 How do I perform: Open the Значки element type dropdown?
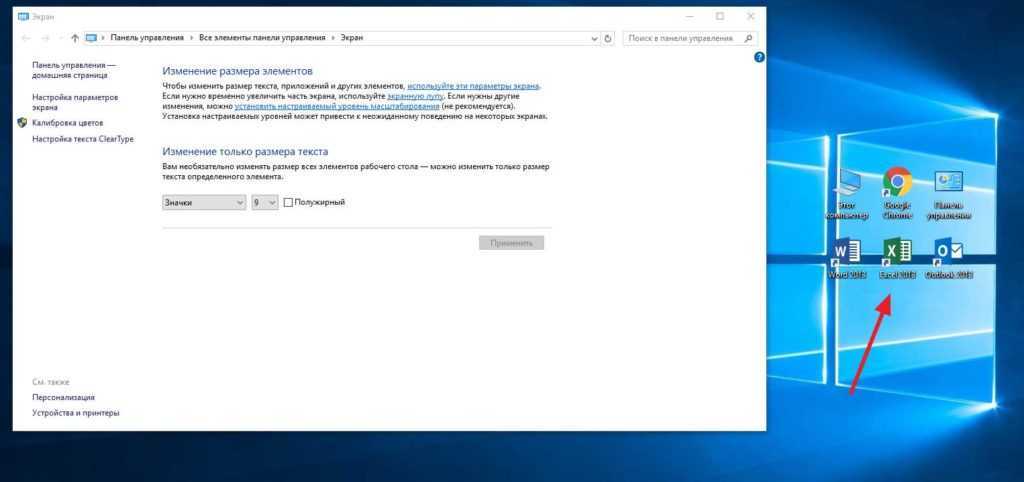coord(203,202)
